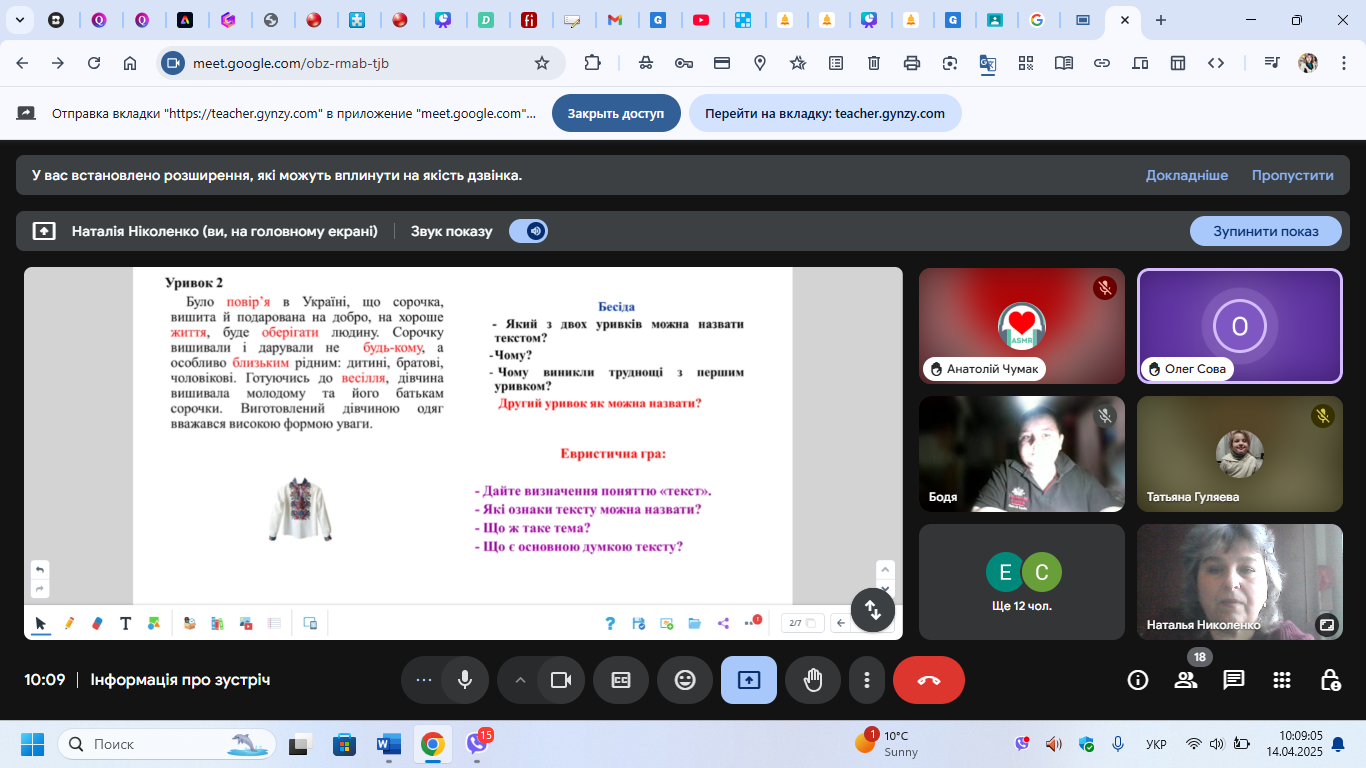Click Зупинити показ button
Image resolution: width=1366 pixels, height=768 pixels.
point(1265,231)
